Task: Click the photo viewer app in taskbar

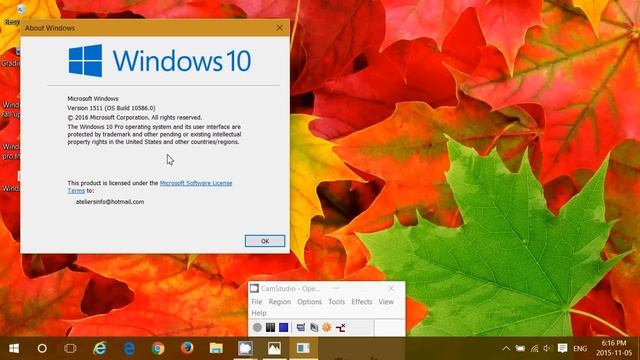Action: pyautogui.click(x=274, y=348)
